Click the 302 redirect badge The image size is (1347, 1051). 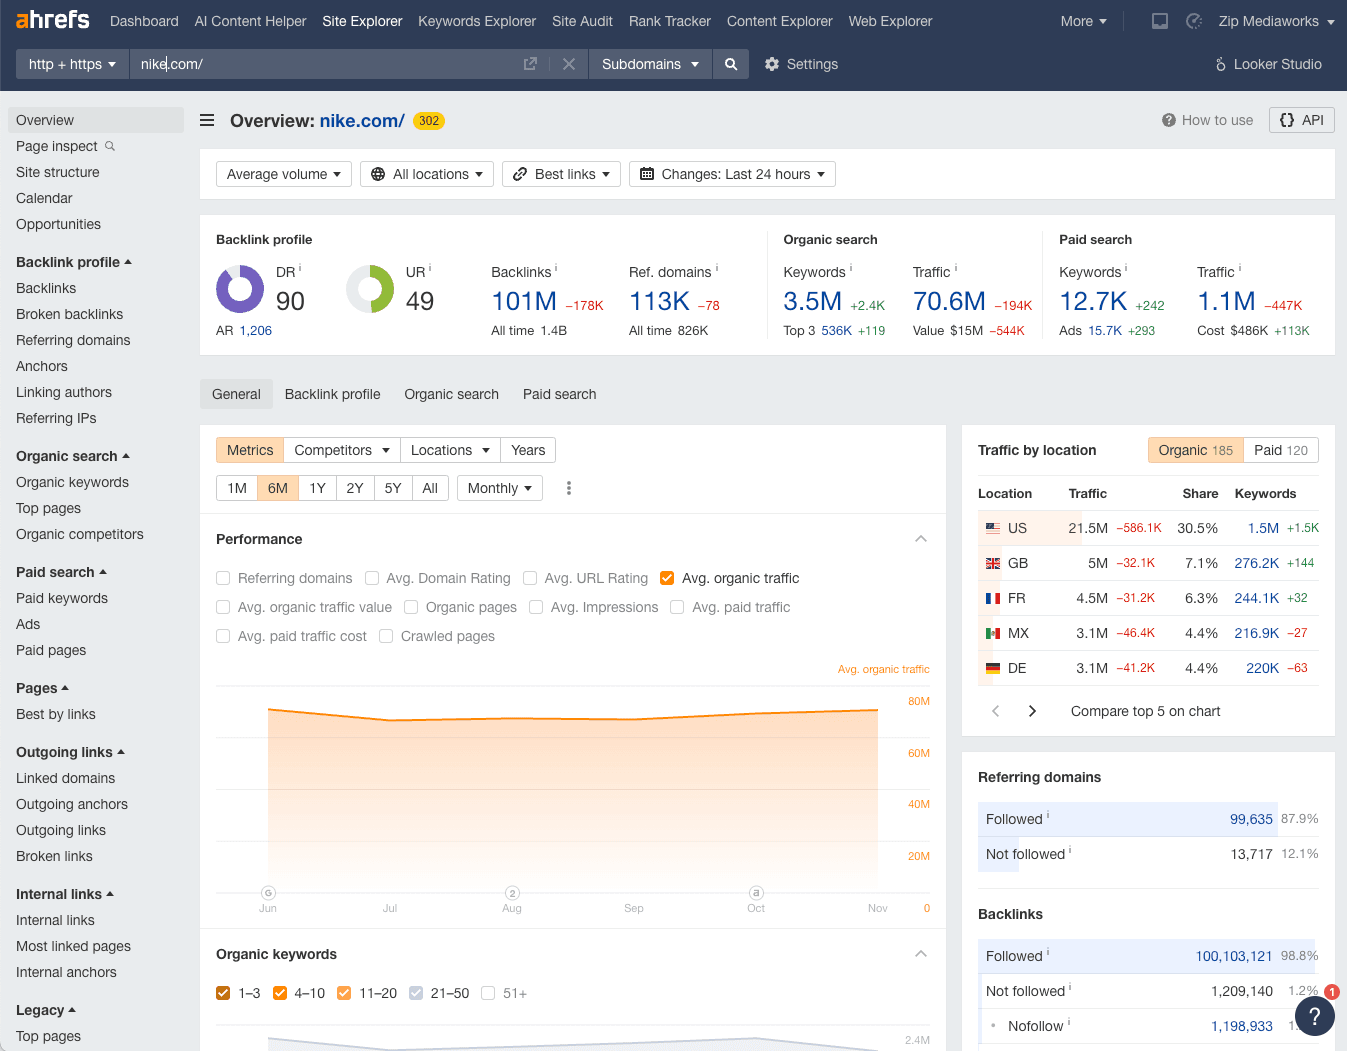pyautogui.click(x=429, y=121)
